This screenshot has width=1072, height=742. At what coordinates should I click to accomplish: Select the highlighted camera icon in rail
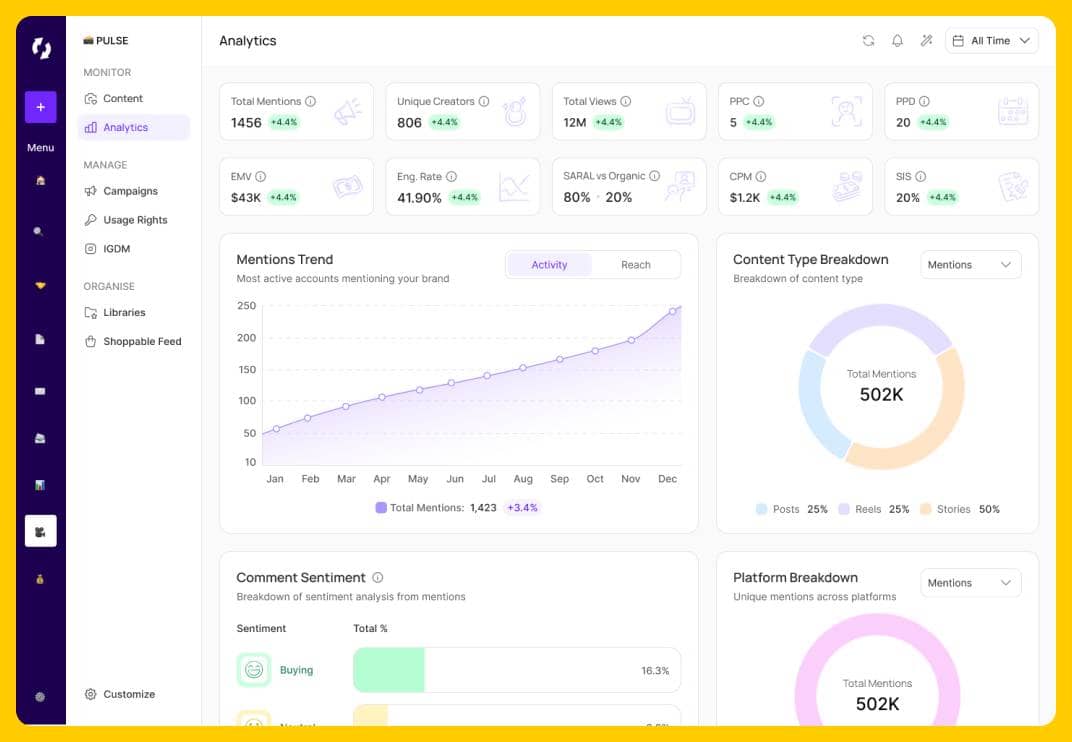click(x=40, y=531)
